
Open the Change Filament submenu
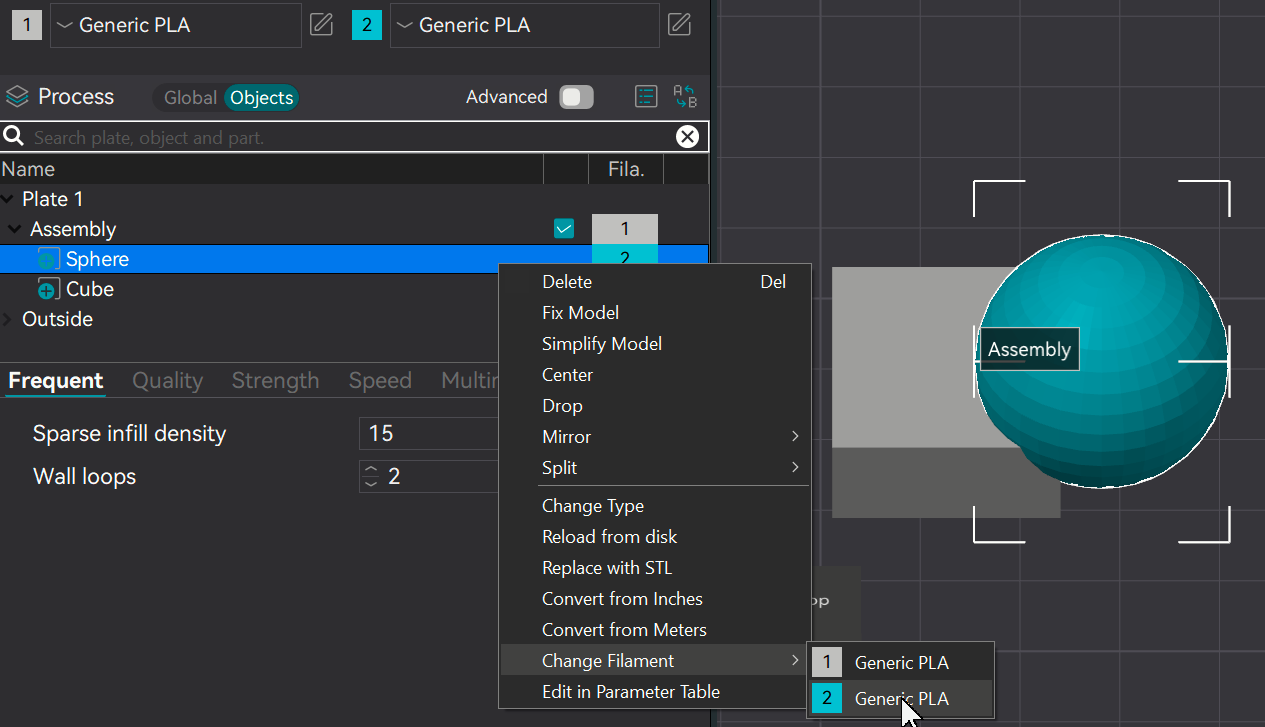pyautogui.click(x=655, y=661)
